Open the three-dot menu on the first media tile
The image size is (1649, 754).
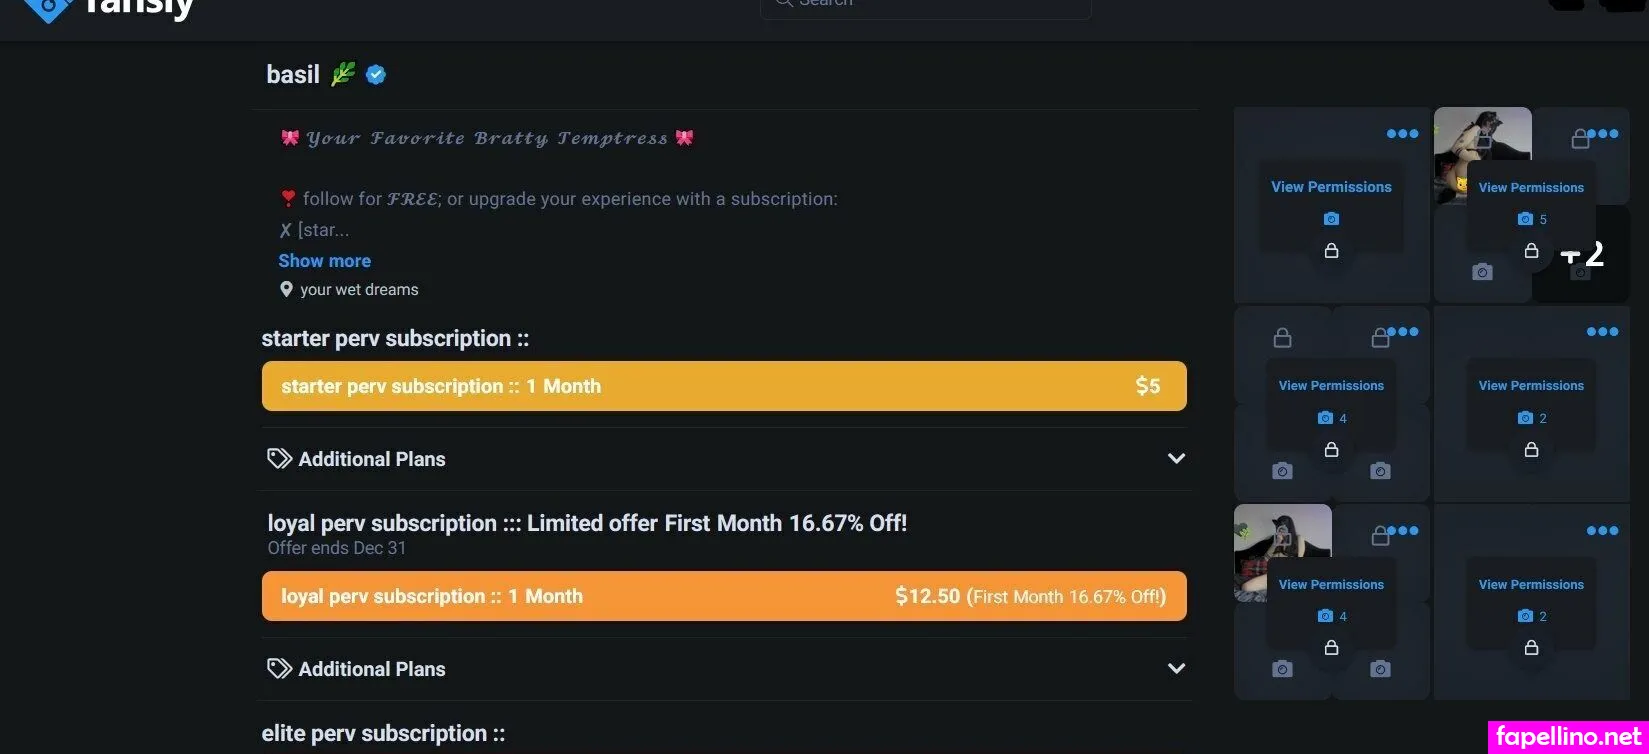tap(1402, 134)
